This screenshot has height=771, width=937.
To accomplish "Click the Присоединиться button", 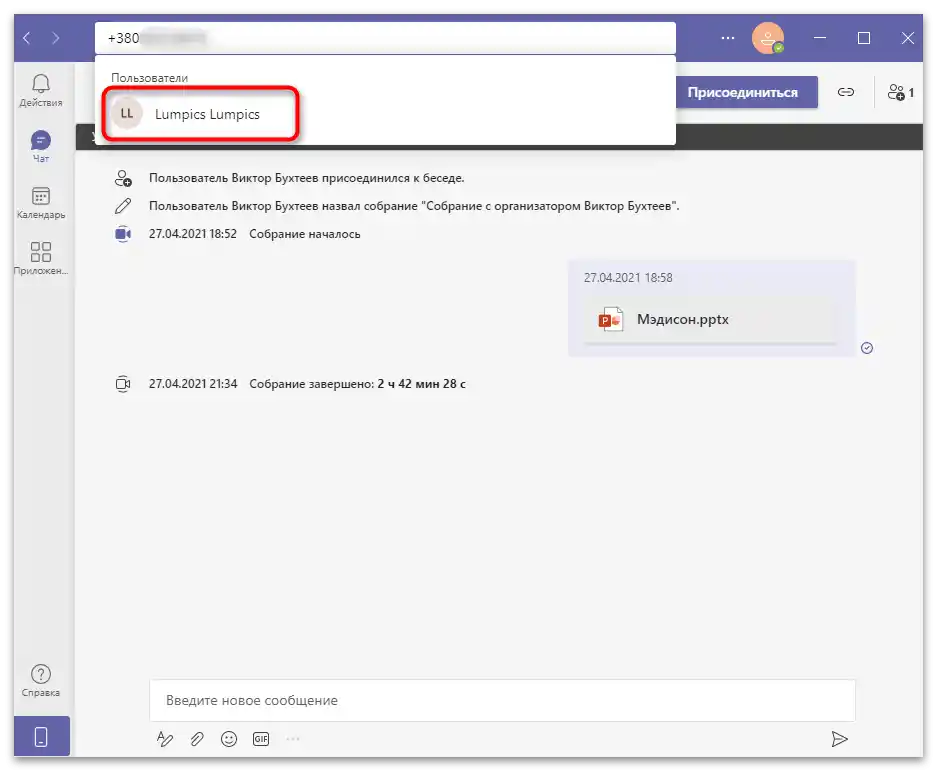I will pyautogui.click(x=746, y=93).
